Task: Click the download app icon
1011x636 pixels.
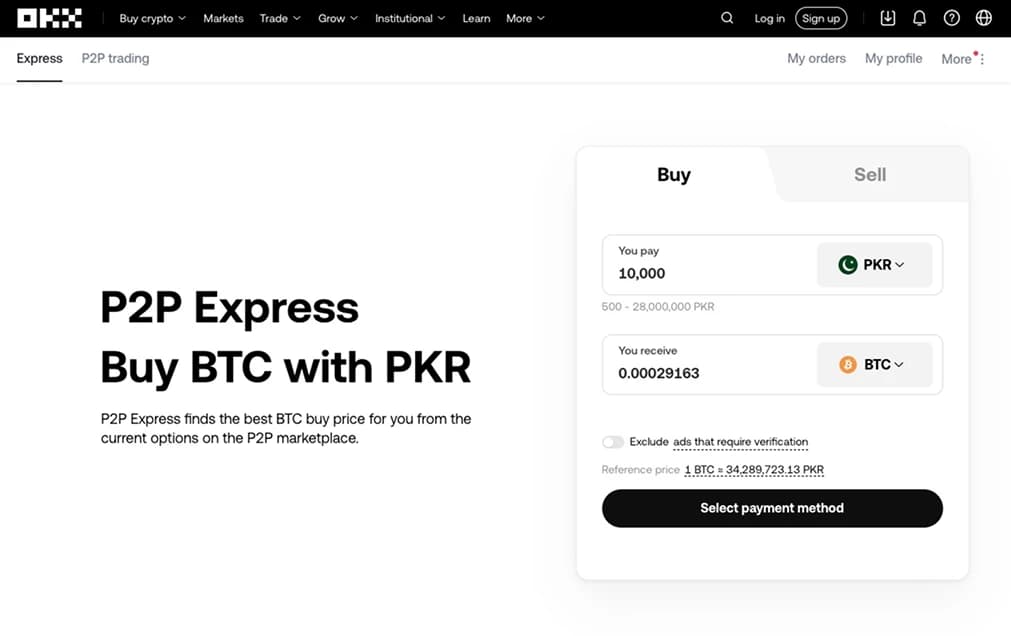Action: (888, 18)
